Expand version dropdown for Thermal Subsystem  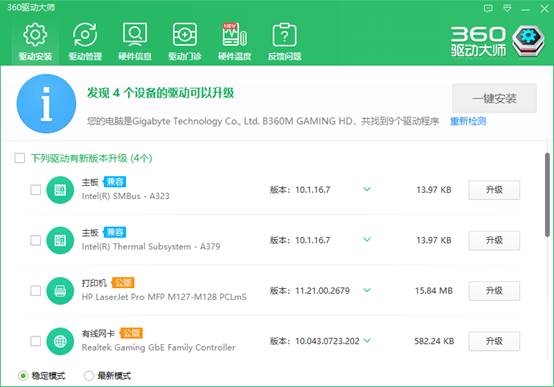[x=367, y=240]
